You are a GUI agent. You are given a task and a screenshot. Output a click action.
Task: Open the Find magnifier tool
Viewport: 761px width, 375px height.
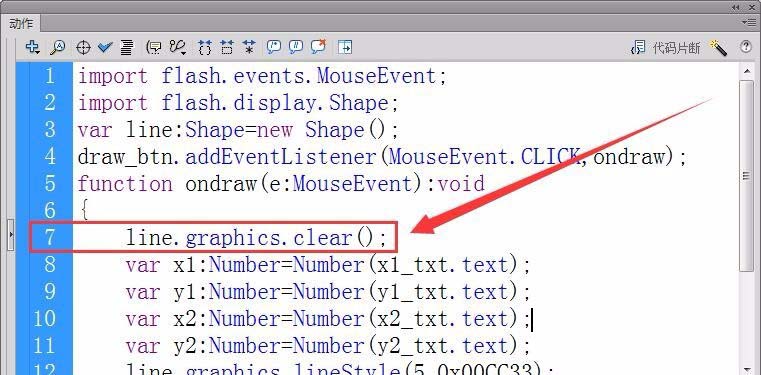click(58, 47)
